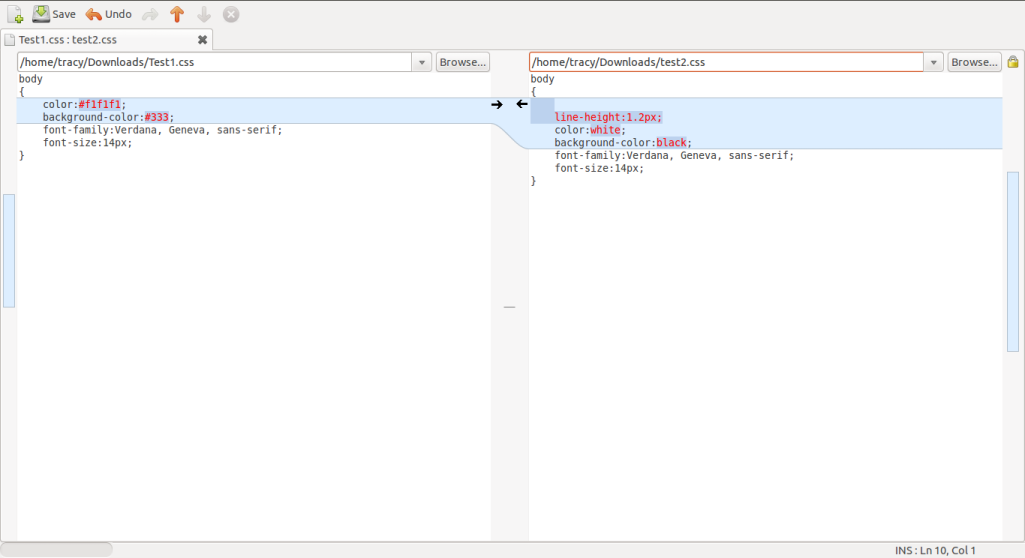Close the Test1.css : test2.css tab
Viewport: 1025px width, 558px height.
[202, 40]
